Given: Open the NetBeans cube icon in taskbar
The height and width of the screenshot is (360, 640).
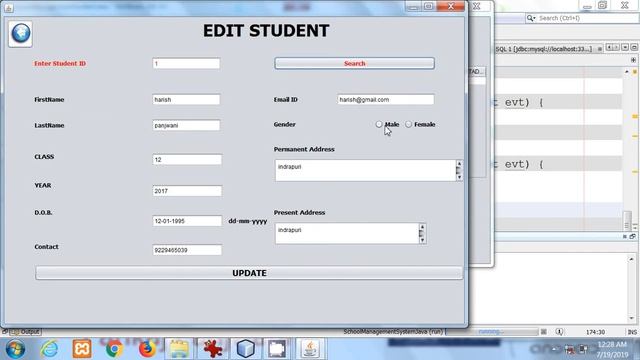Looking at the screenshot, I should [245, 349].
